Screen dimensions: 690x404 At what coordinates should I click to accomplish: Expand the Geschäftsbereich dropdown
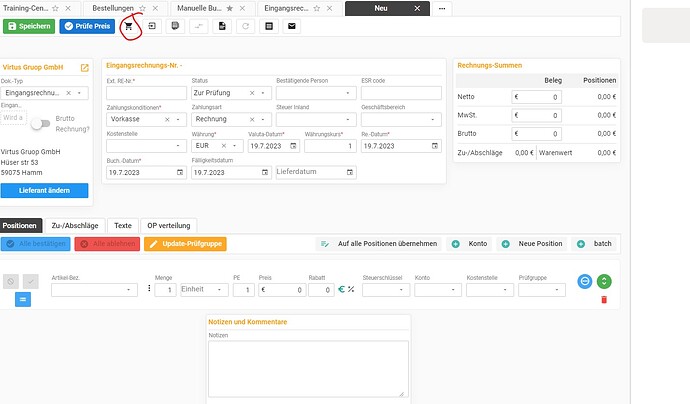coord(433,119)
